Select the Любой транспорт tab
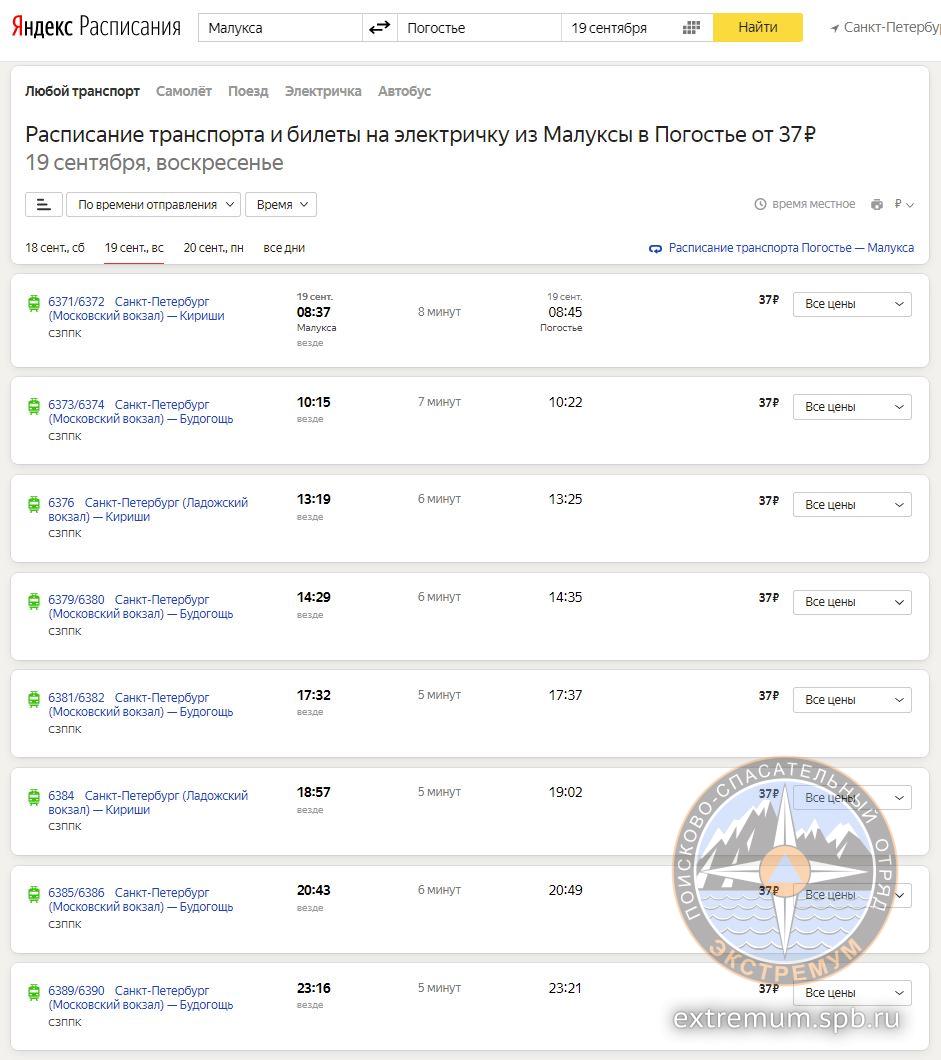 [82, 91]
